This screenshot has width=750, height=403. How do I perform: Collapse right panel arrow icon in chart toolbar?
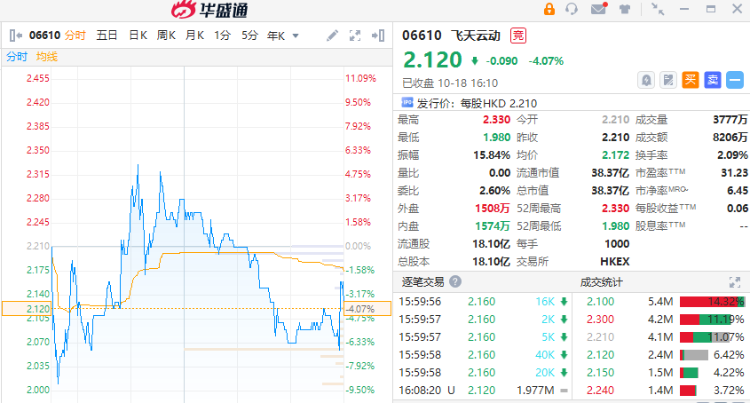point(378,35)
